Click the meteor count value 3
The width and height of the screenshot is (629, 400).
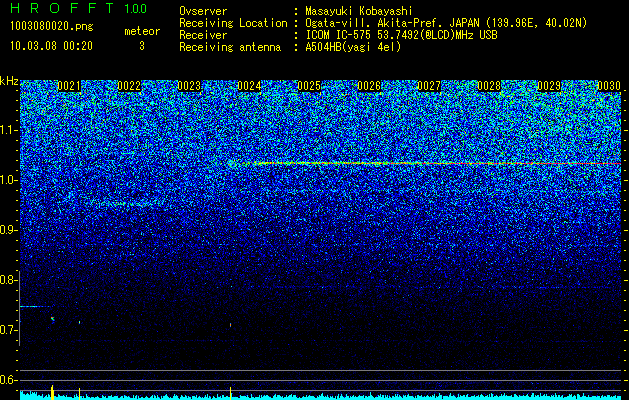click(x=142, y=46)
